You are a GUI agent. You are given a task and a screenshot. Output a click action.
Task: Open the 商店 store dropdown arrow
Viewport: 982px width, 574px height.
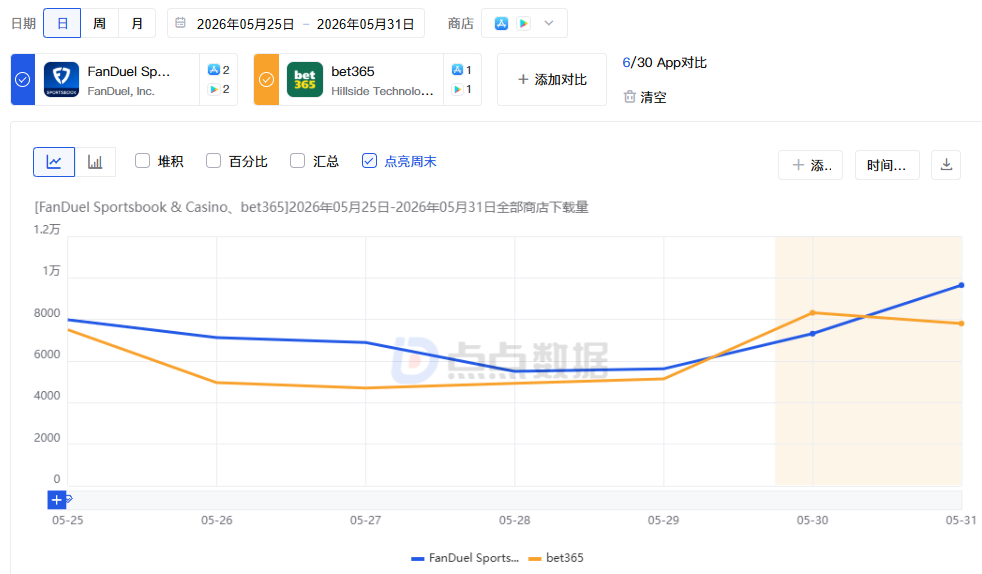tap(549, 23)
